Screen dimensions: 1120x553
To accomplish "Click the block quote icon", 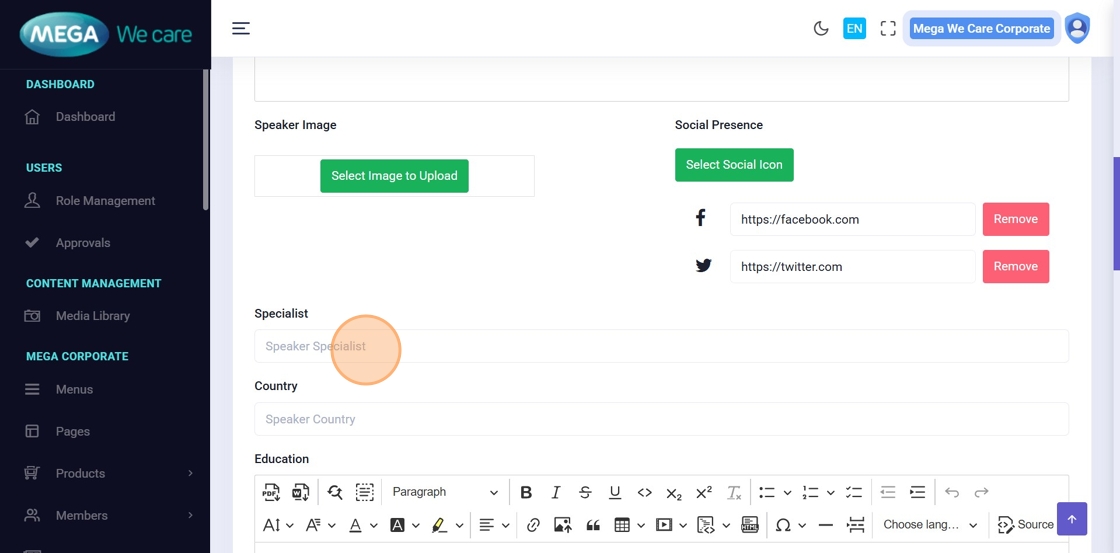I will click(593, 525).
